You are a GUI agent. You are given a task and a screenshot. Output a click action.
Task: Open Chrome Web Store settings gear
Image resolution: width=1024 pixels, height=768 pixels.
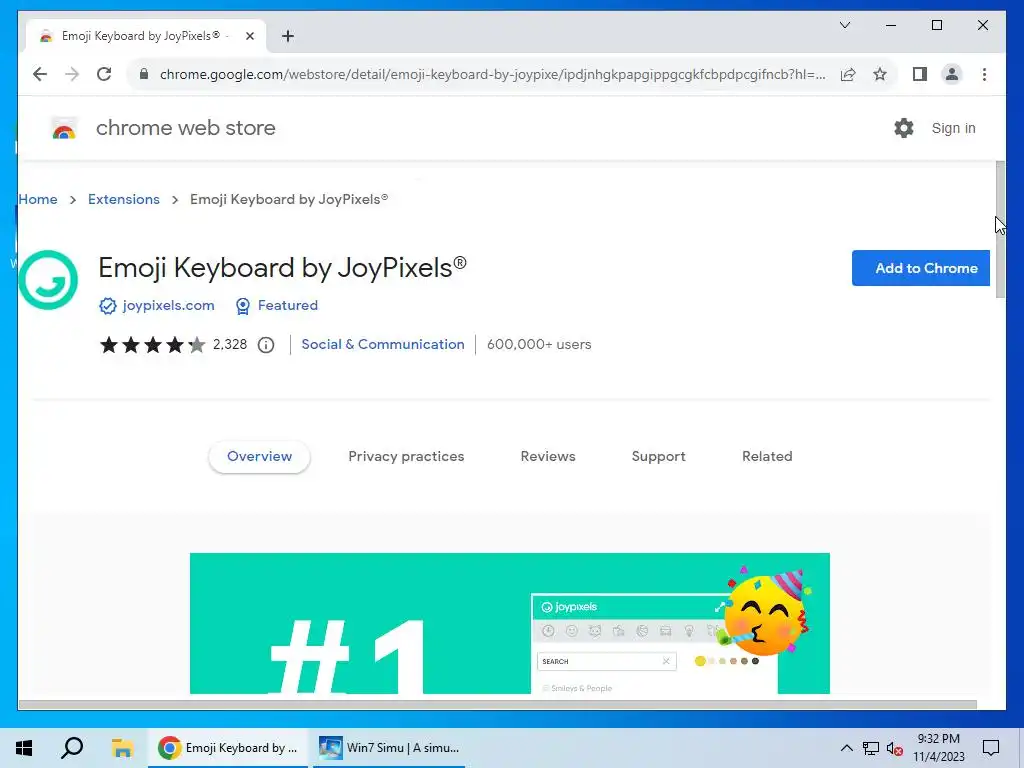(904, 128)
